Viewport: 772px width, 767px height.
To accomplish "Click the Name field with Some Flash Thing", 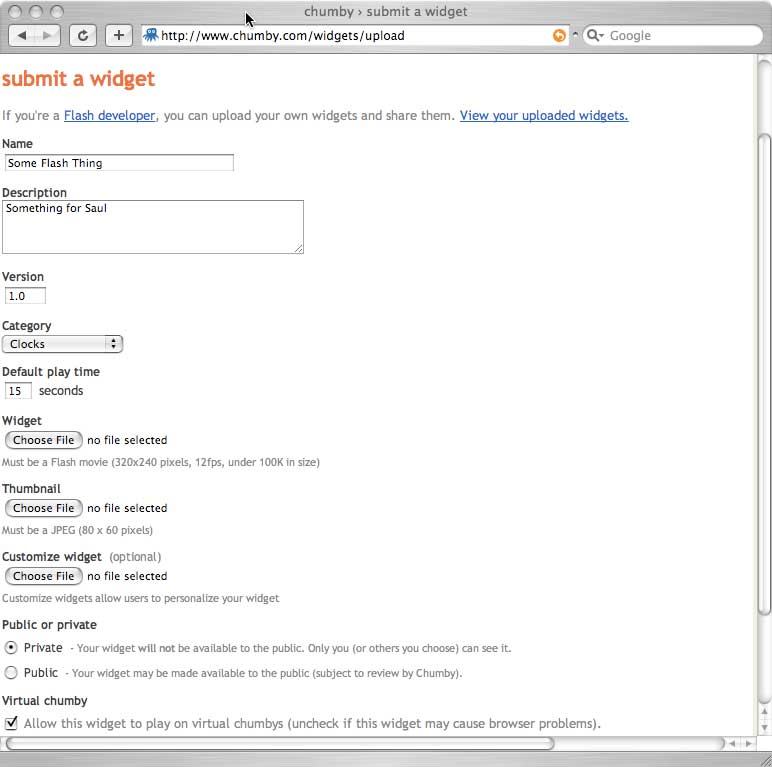I will tap(119, 163).
